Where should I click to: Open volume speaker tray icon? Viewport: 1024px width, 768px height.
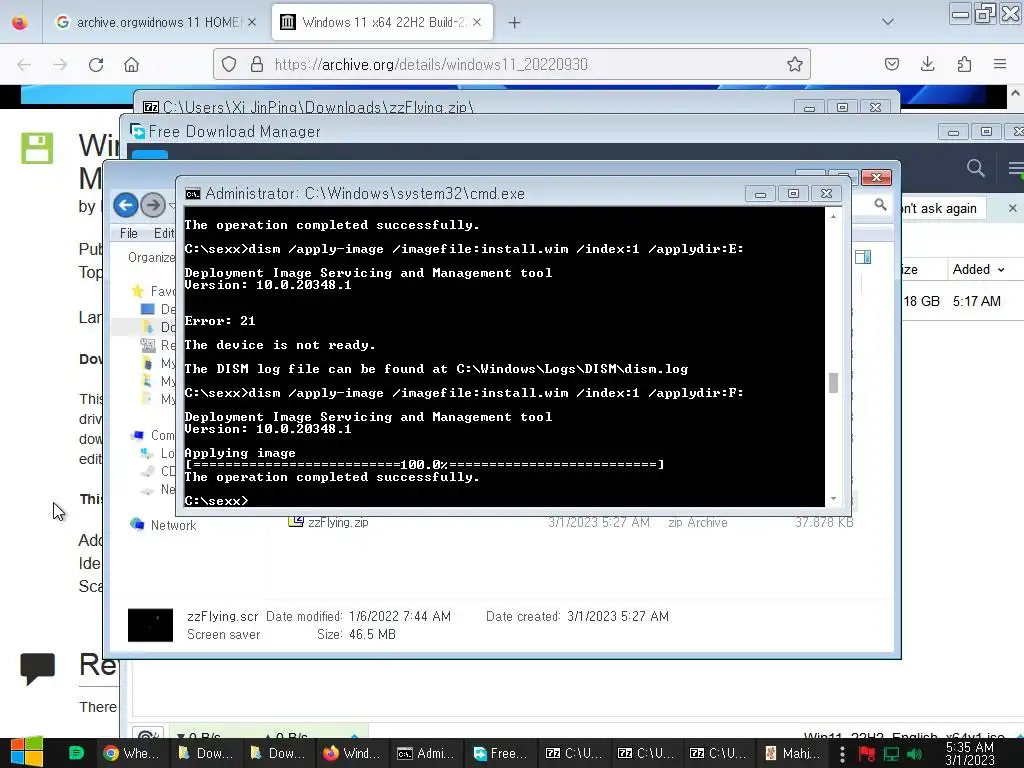point(914,754)
